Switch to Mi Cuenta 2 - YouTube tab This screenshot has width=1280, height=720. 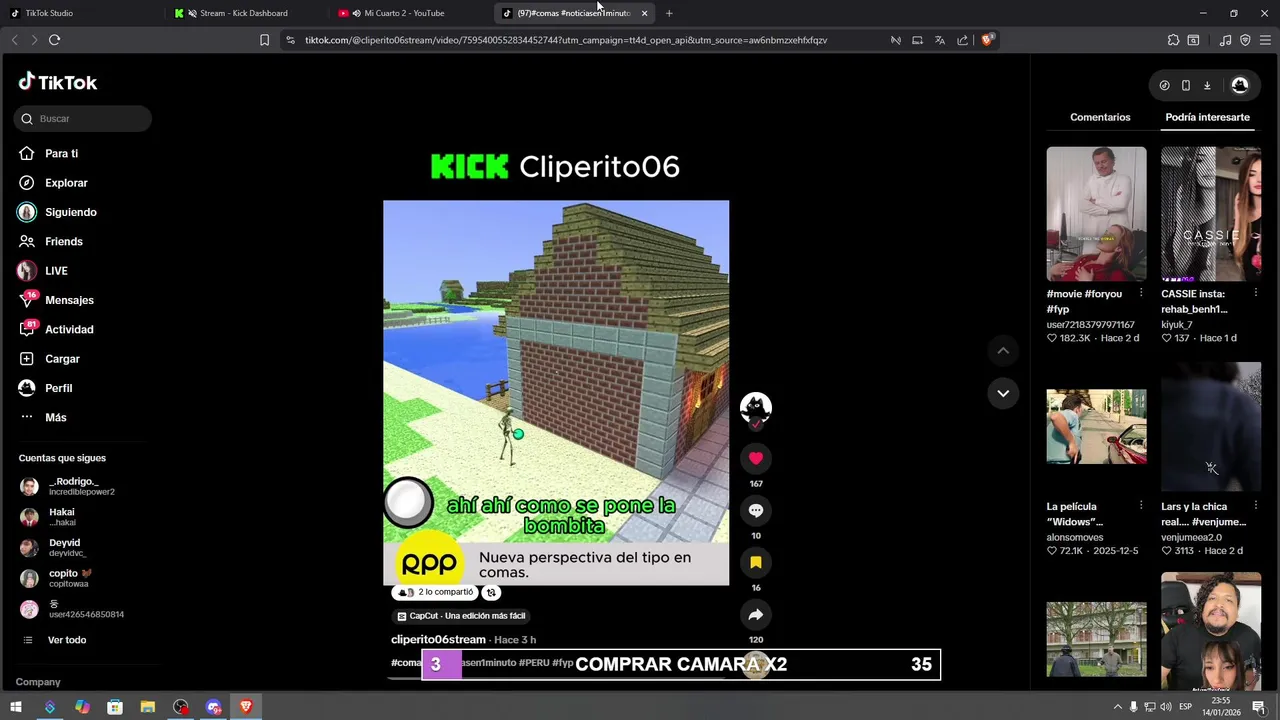click(408, 13)
